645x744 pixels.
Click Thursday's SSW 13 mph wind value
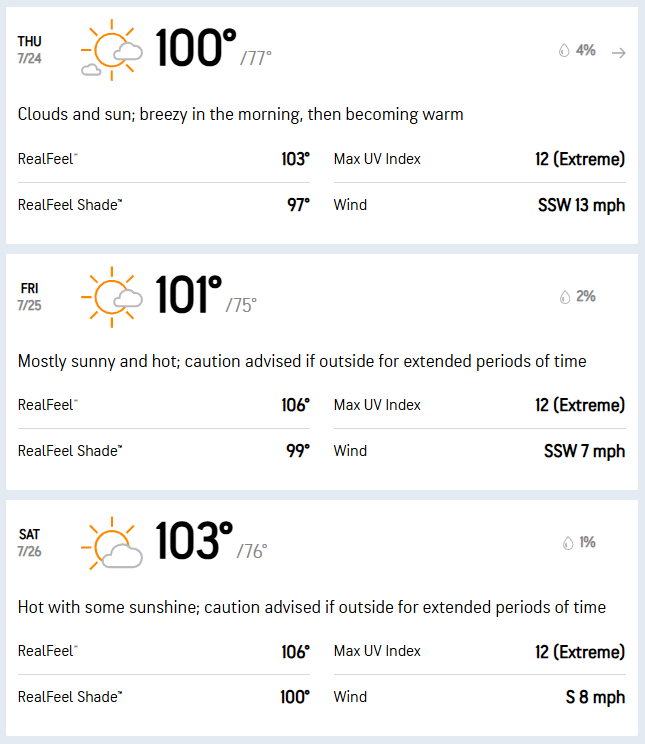pyautogui.click(x=581, y=205)
